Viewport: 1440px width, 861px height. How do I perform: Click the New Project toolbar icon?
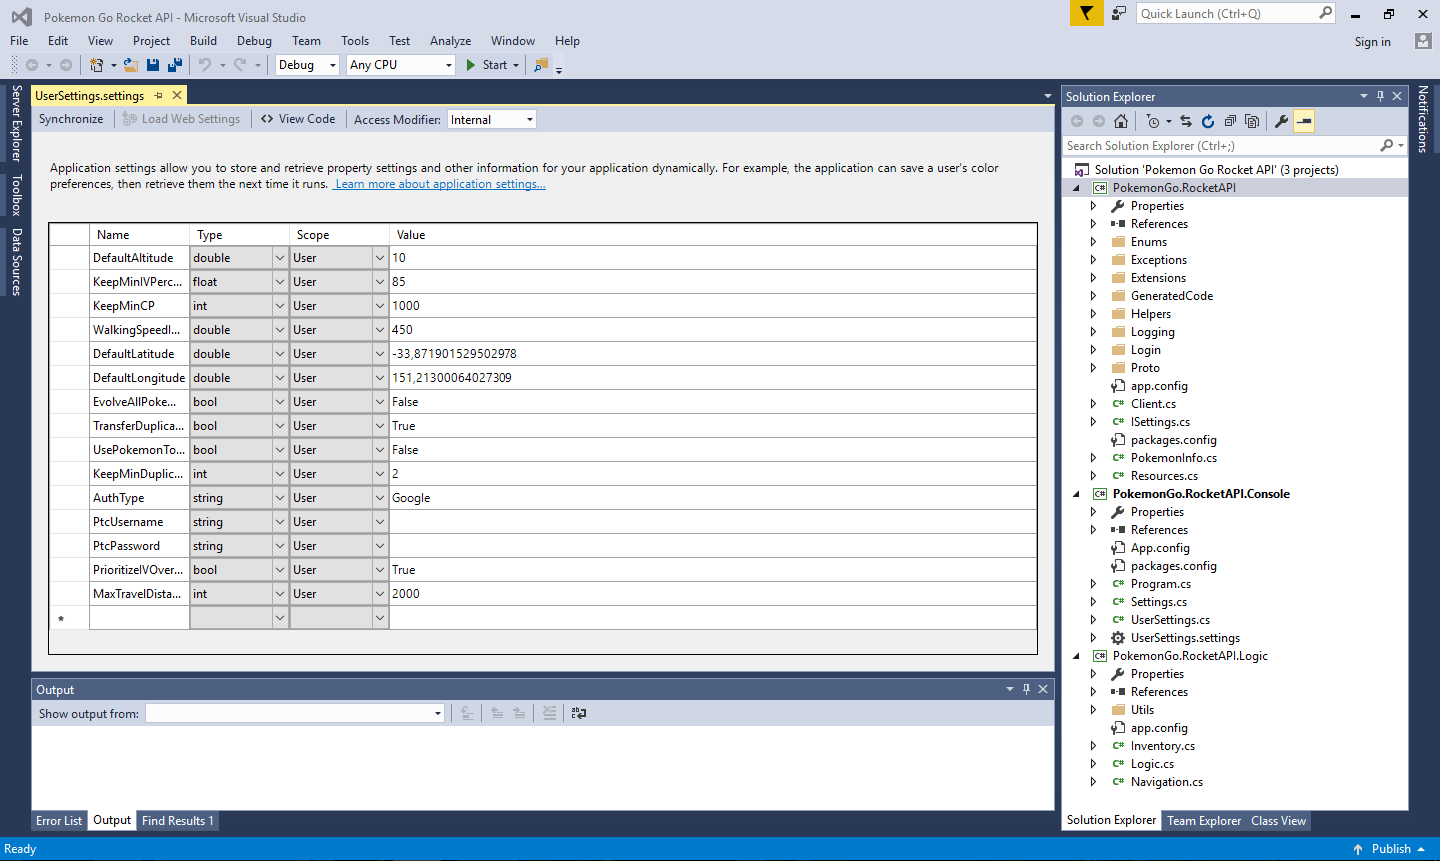point(97,65)
